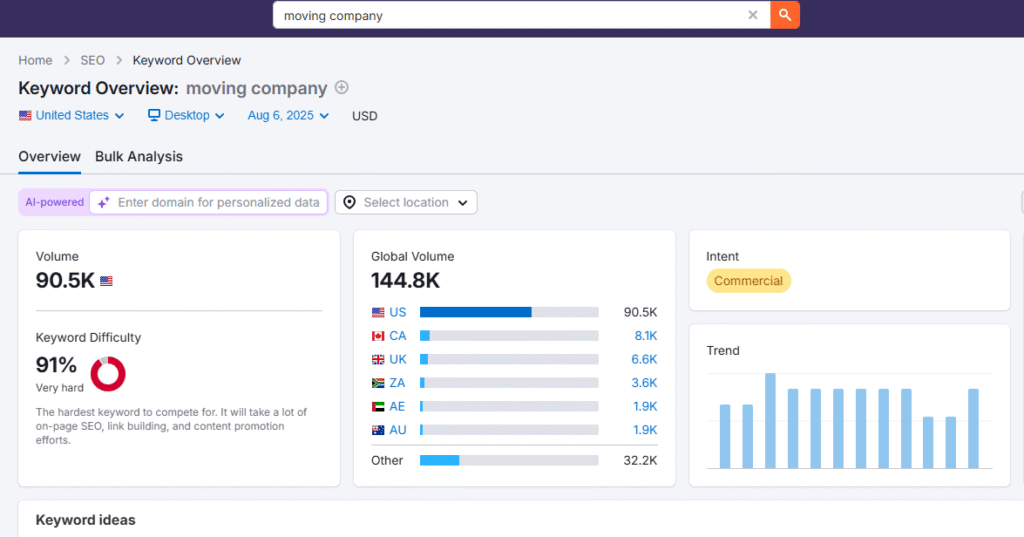
Task: Open the Select location dropdown
Action: click(x=406, y=203)
